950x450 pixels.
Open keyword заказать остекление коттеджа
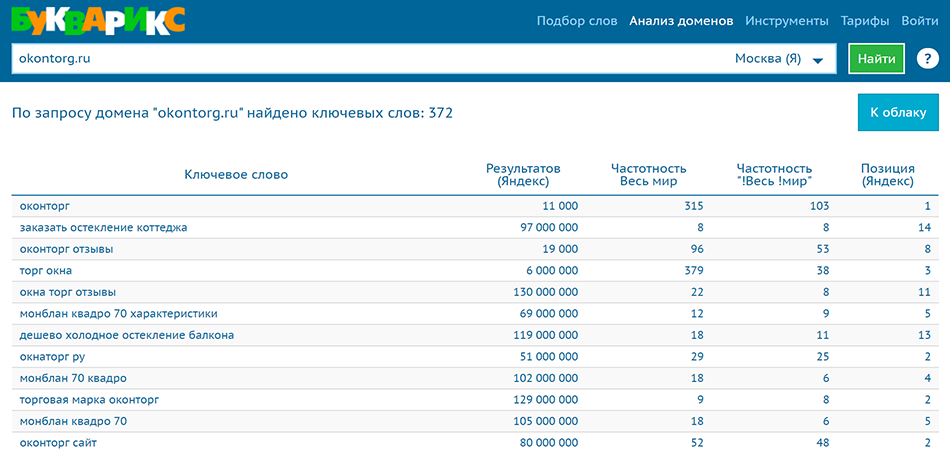[104, 228]
